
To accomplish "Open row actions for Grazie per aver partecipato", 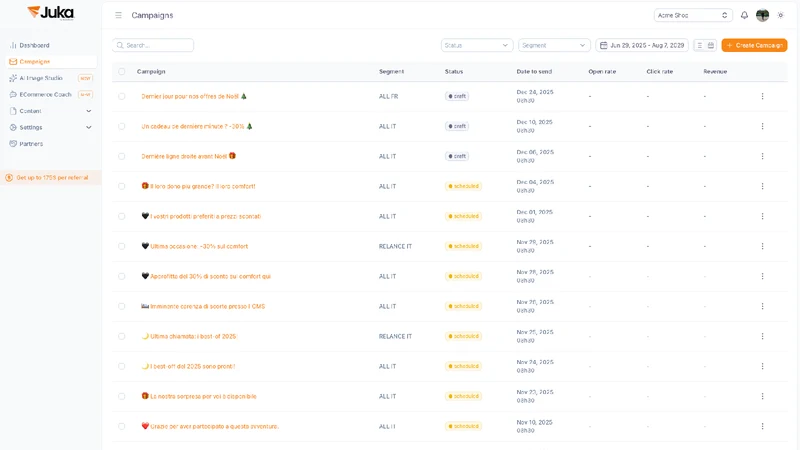I will tap(762, 426).
